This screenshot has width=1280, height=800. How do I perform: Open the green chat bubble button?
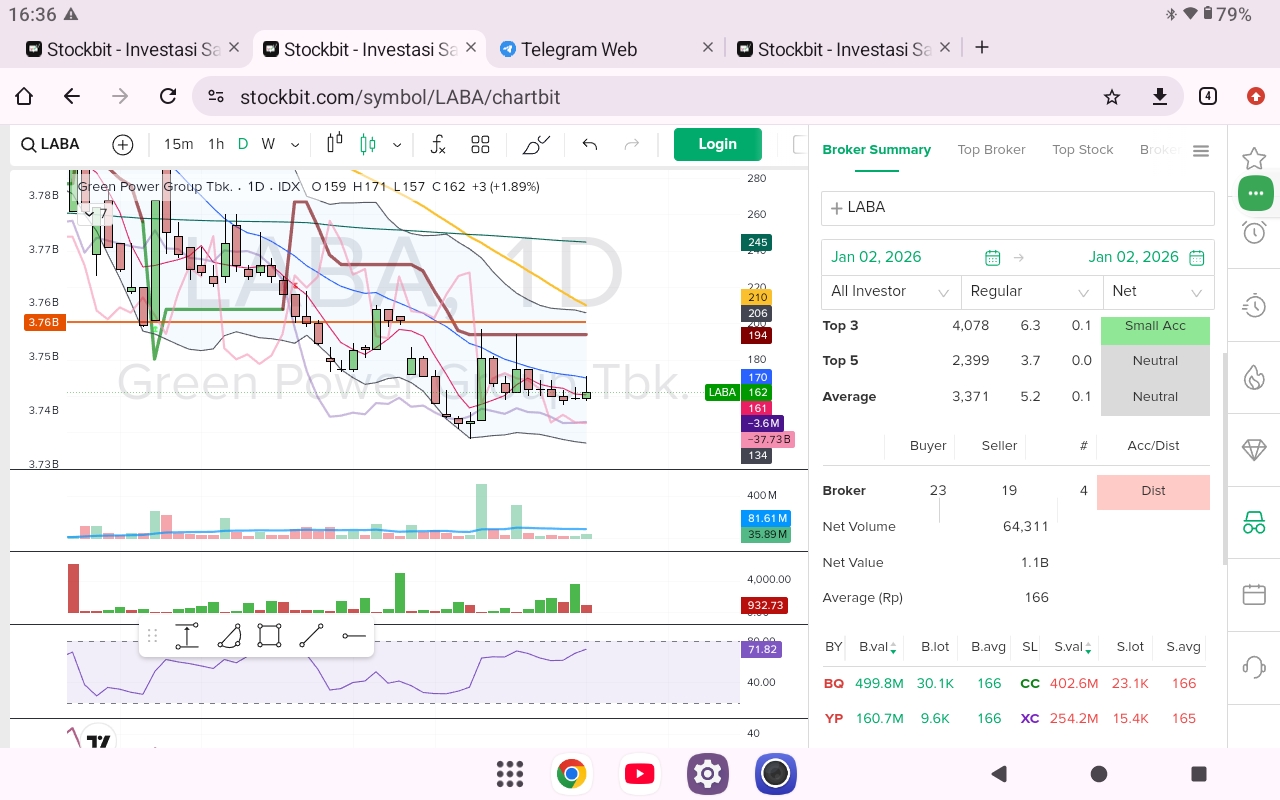[x=1256, y=193]
